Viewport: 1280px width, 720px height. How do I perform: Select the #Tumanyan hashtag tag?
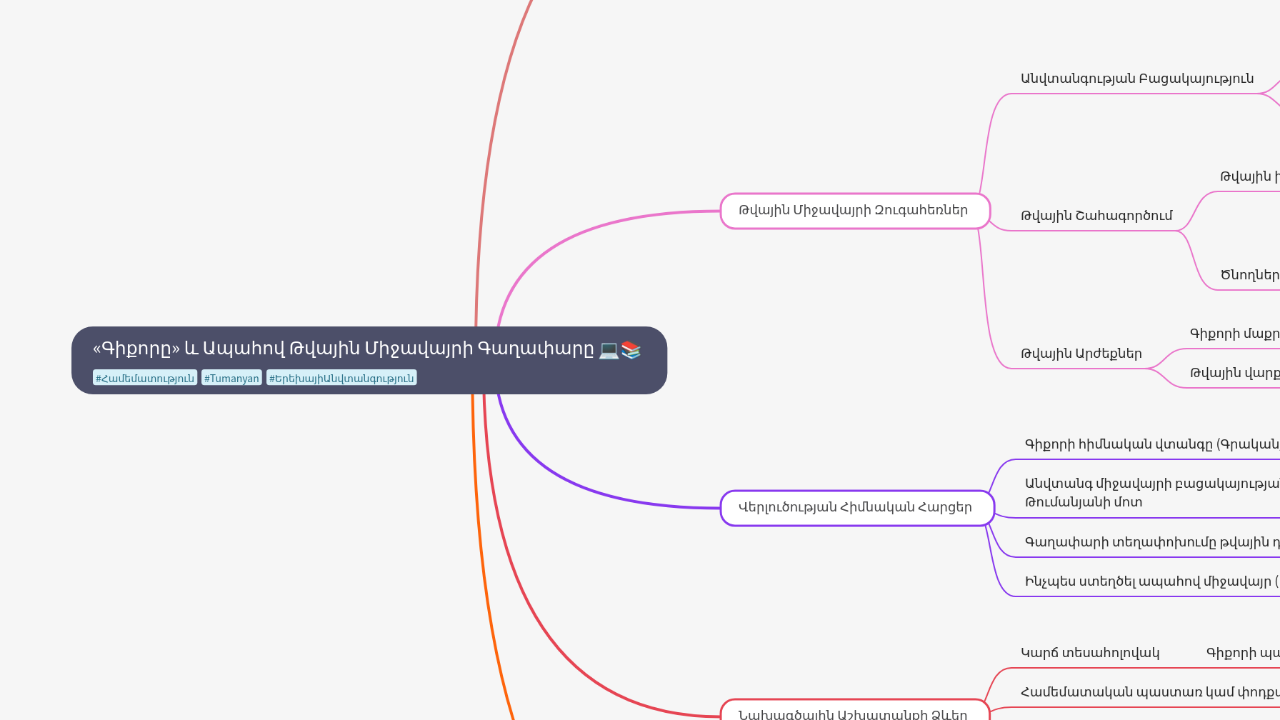tap(231, 377)
